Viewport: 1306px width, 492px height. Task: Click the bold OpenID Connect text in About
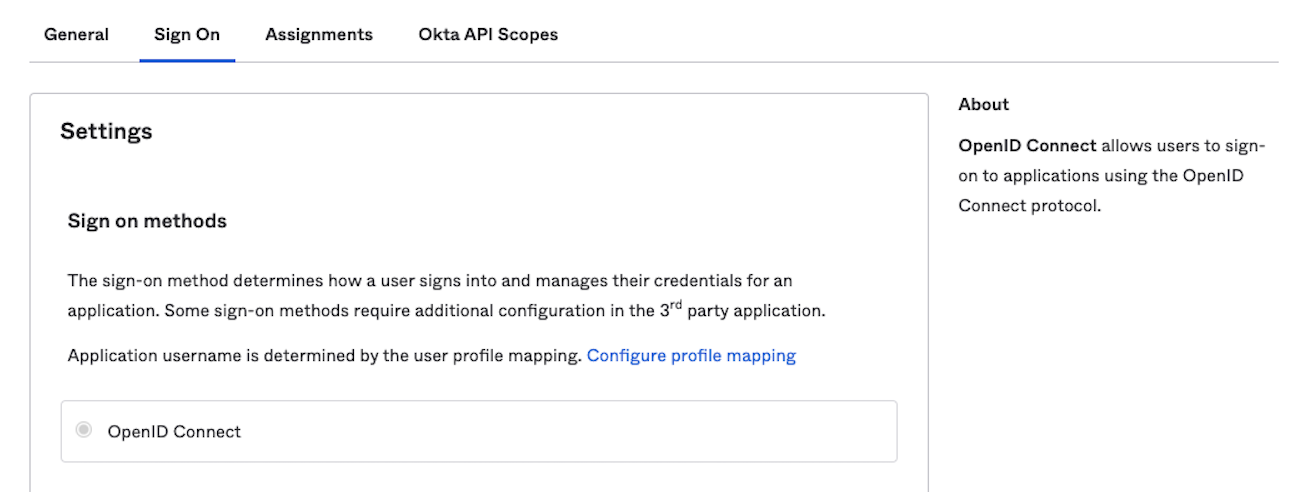click(x=1027, y=146)
